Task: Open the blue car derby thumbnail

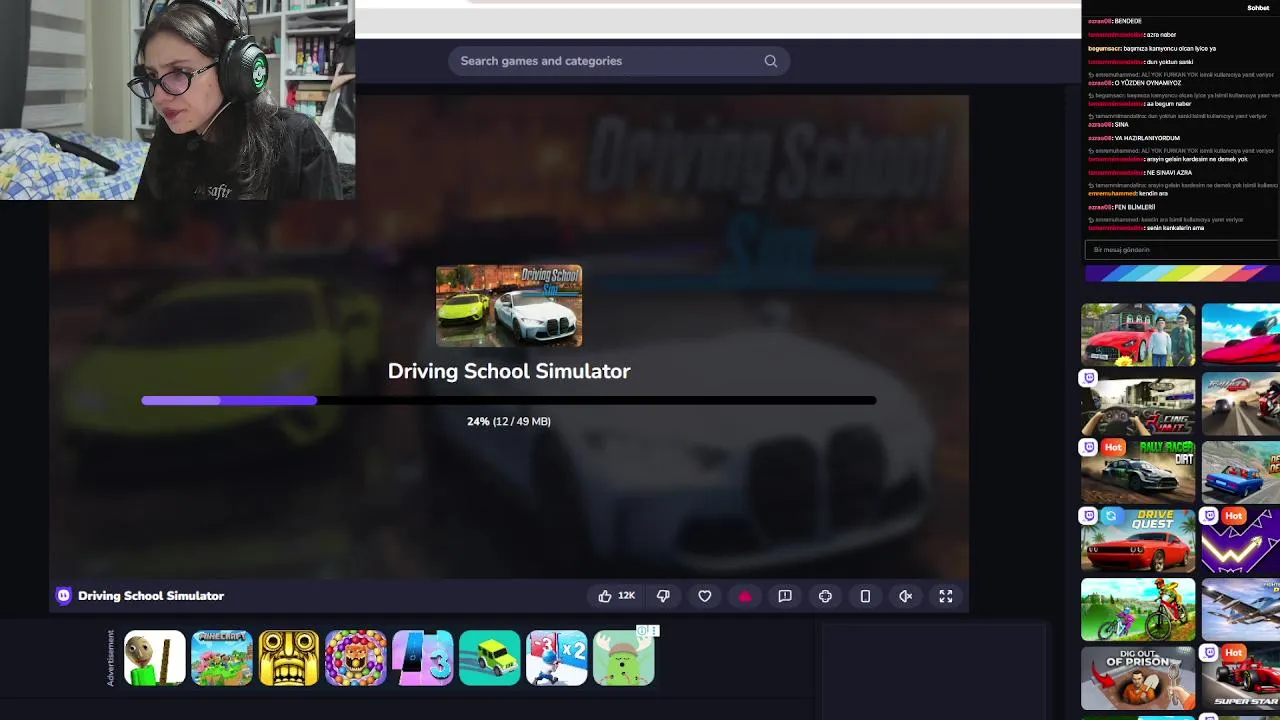Action: pos(1241,473)
